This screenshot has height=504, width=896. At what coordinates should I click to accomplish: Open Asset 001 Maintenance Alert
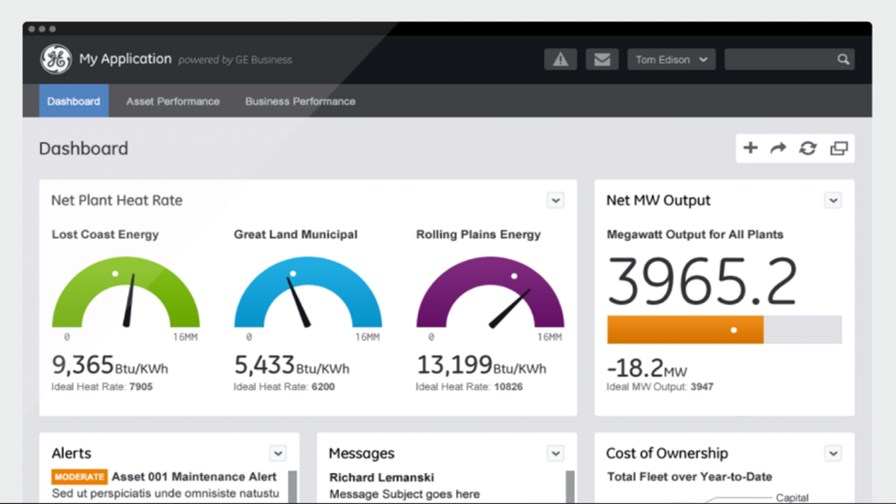pyautogui.click(x=194, y=477)
